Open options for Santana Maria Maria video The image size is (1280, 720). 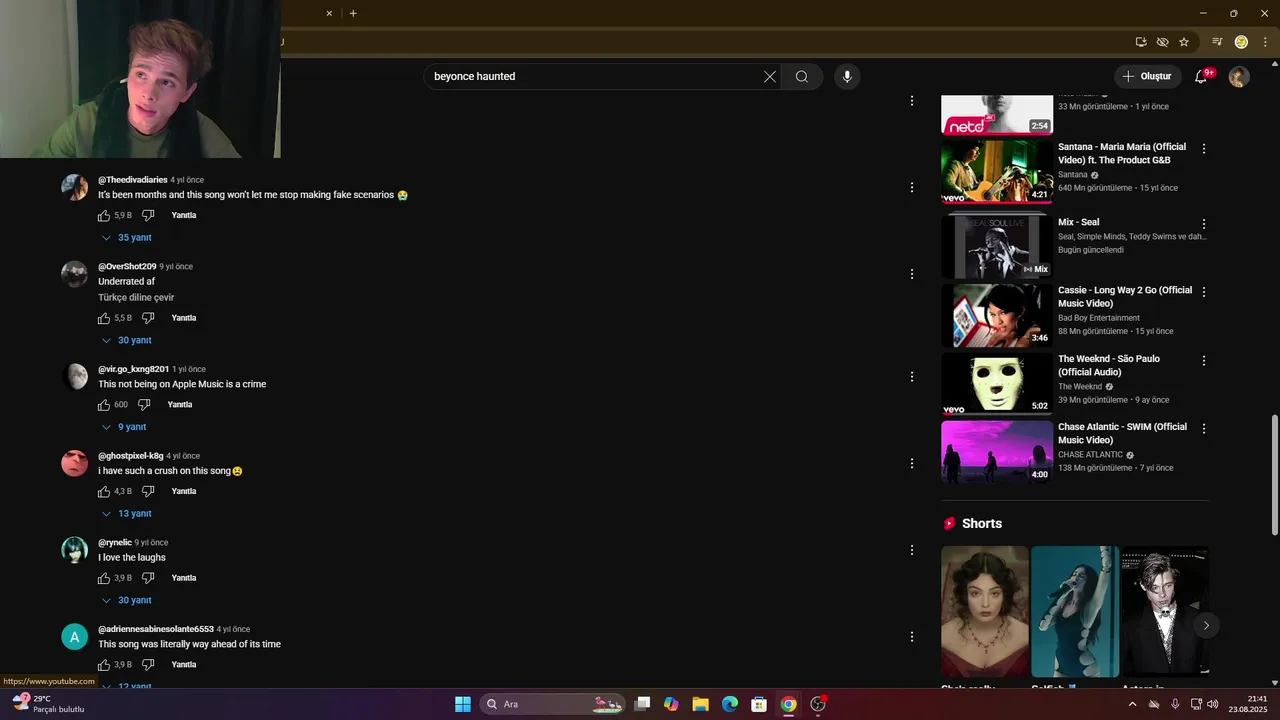coord(1204,149)
